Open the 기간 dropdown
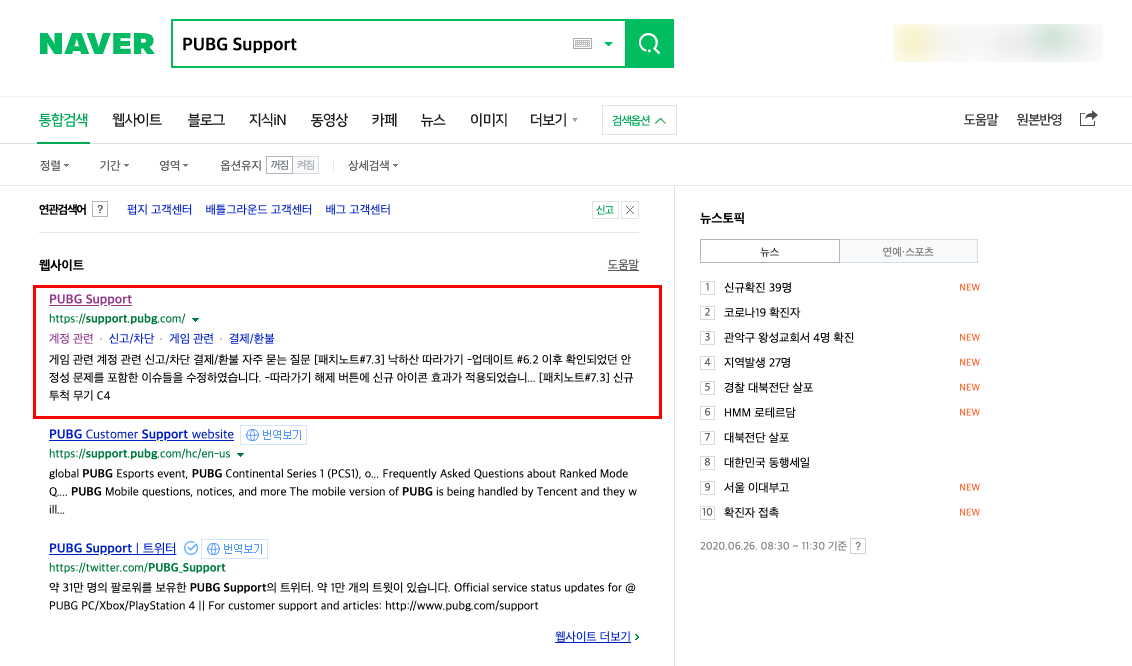Viewport: 1132px width, 666px height. point(114,165)
